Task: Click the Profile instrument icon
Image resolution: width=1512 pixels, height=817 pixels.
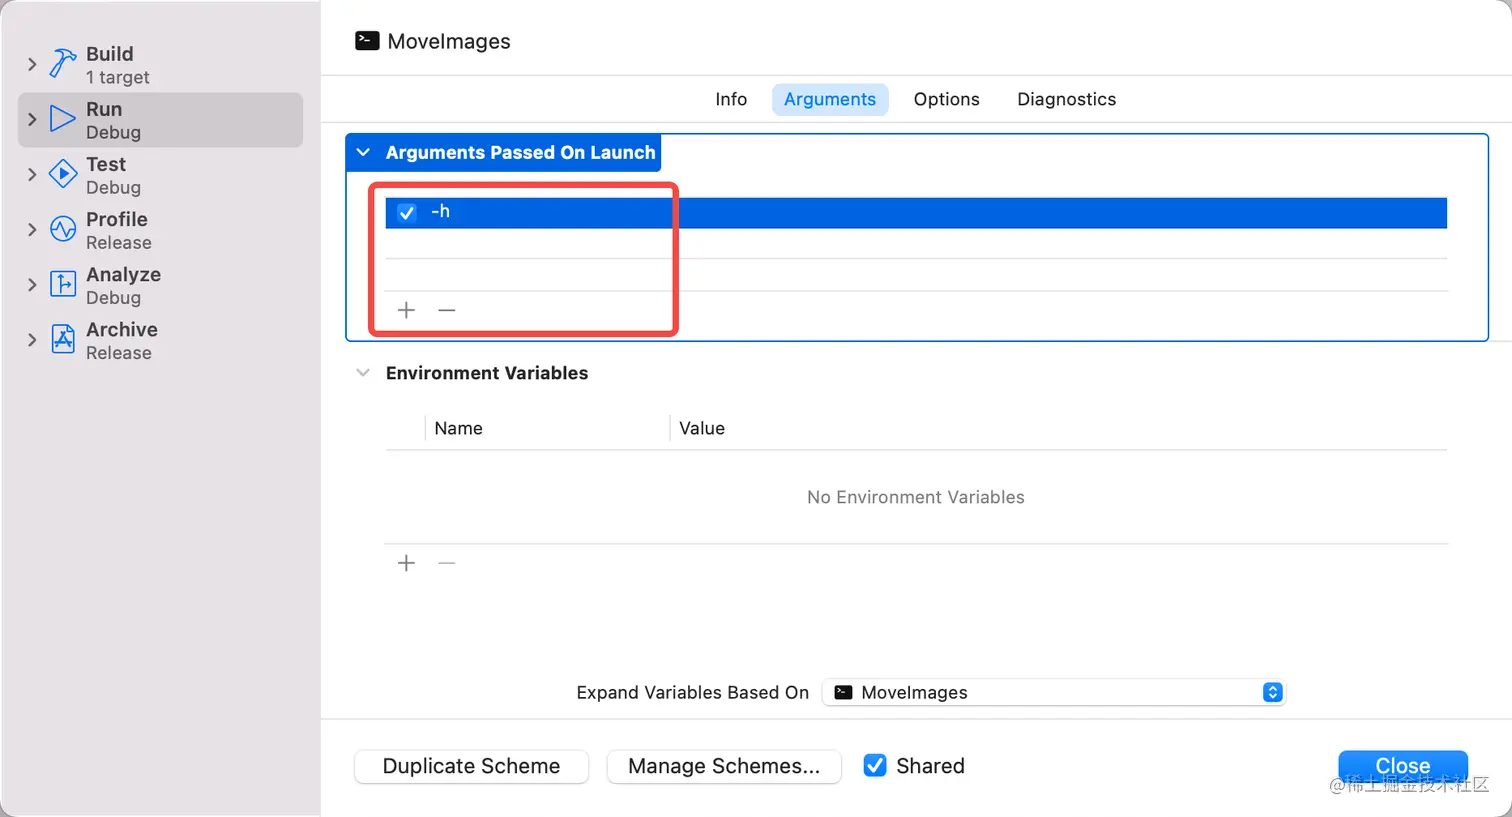Action: coord(63,230)
